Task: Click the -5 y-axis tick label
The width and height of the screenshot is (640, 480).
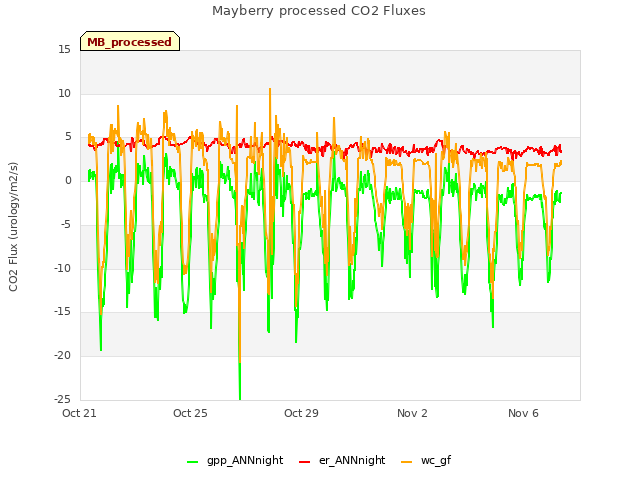Action: tap(66, 224)
